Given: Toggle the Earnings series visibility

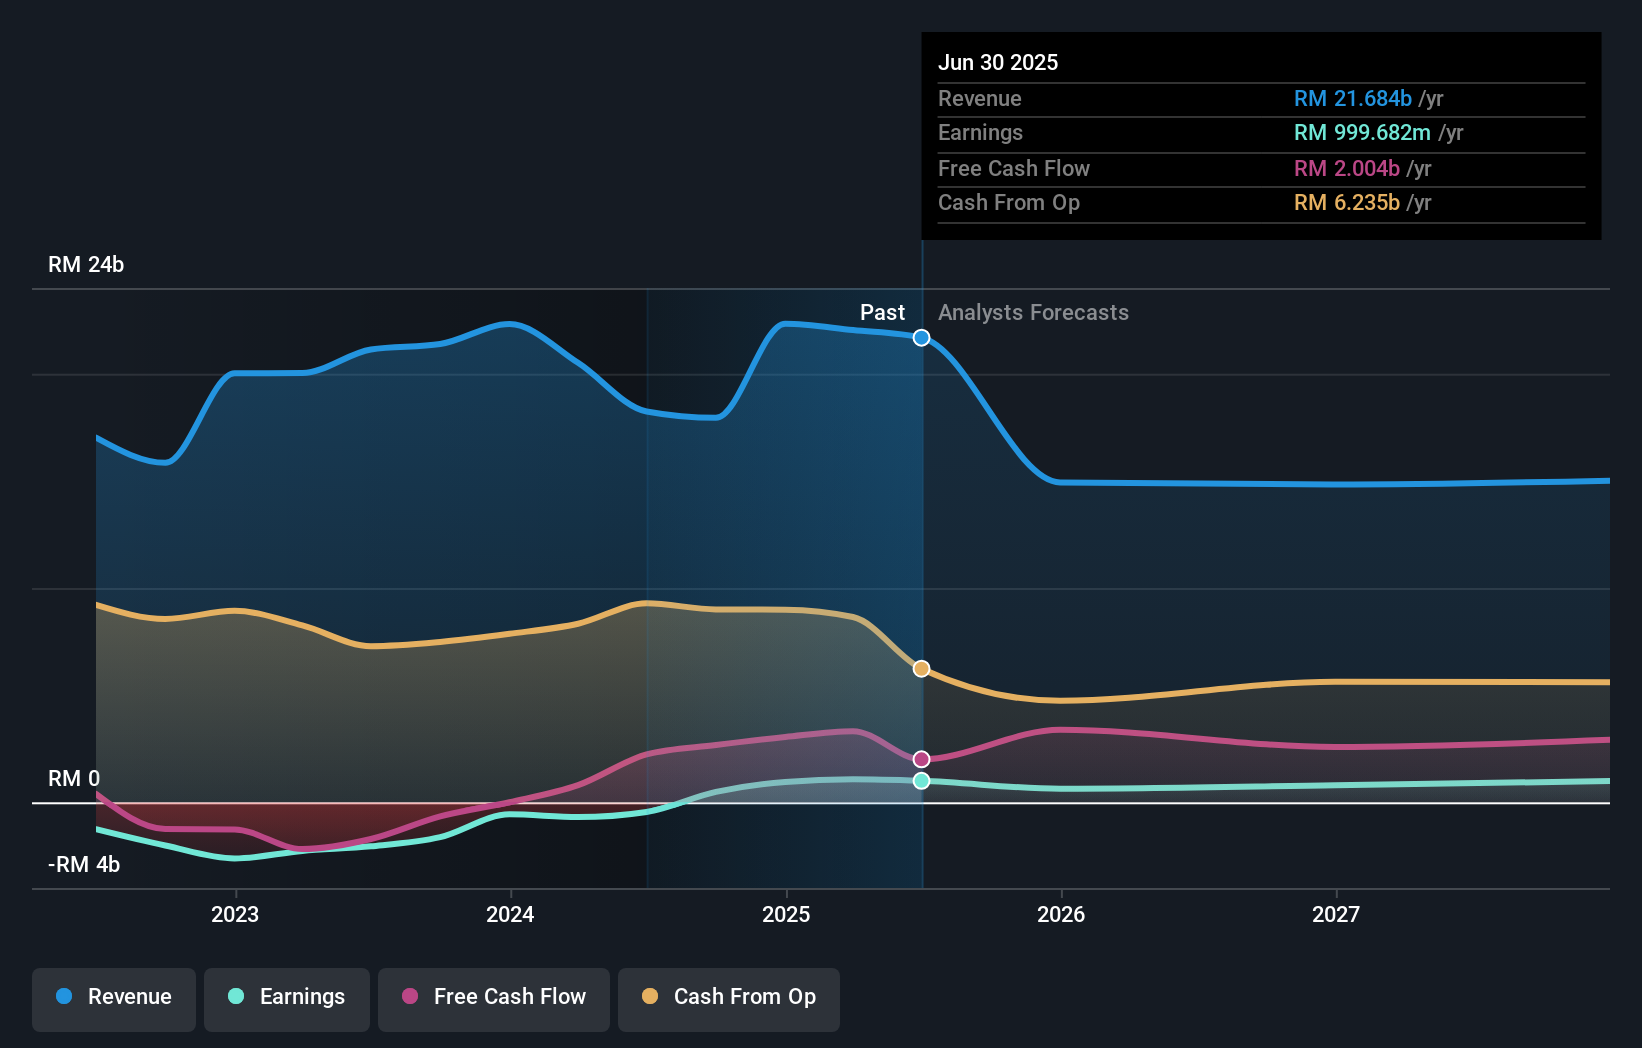Looking at the screenshot, I should tap(287, 997).
